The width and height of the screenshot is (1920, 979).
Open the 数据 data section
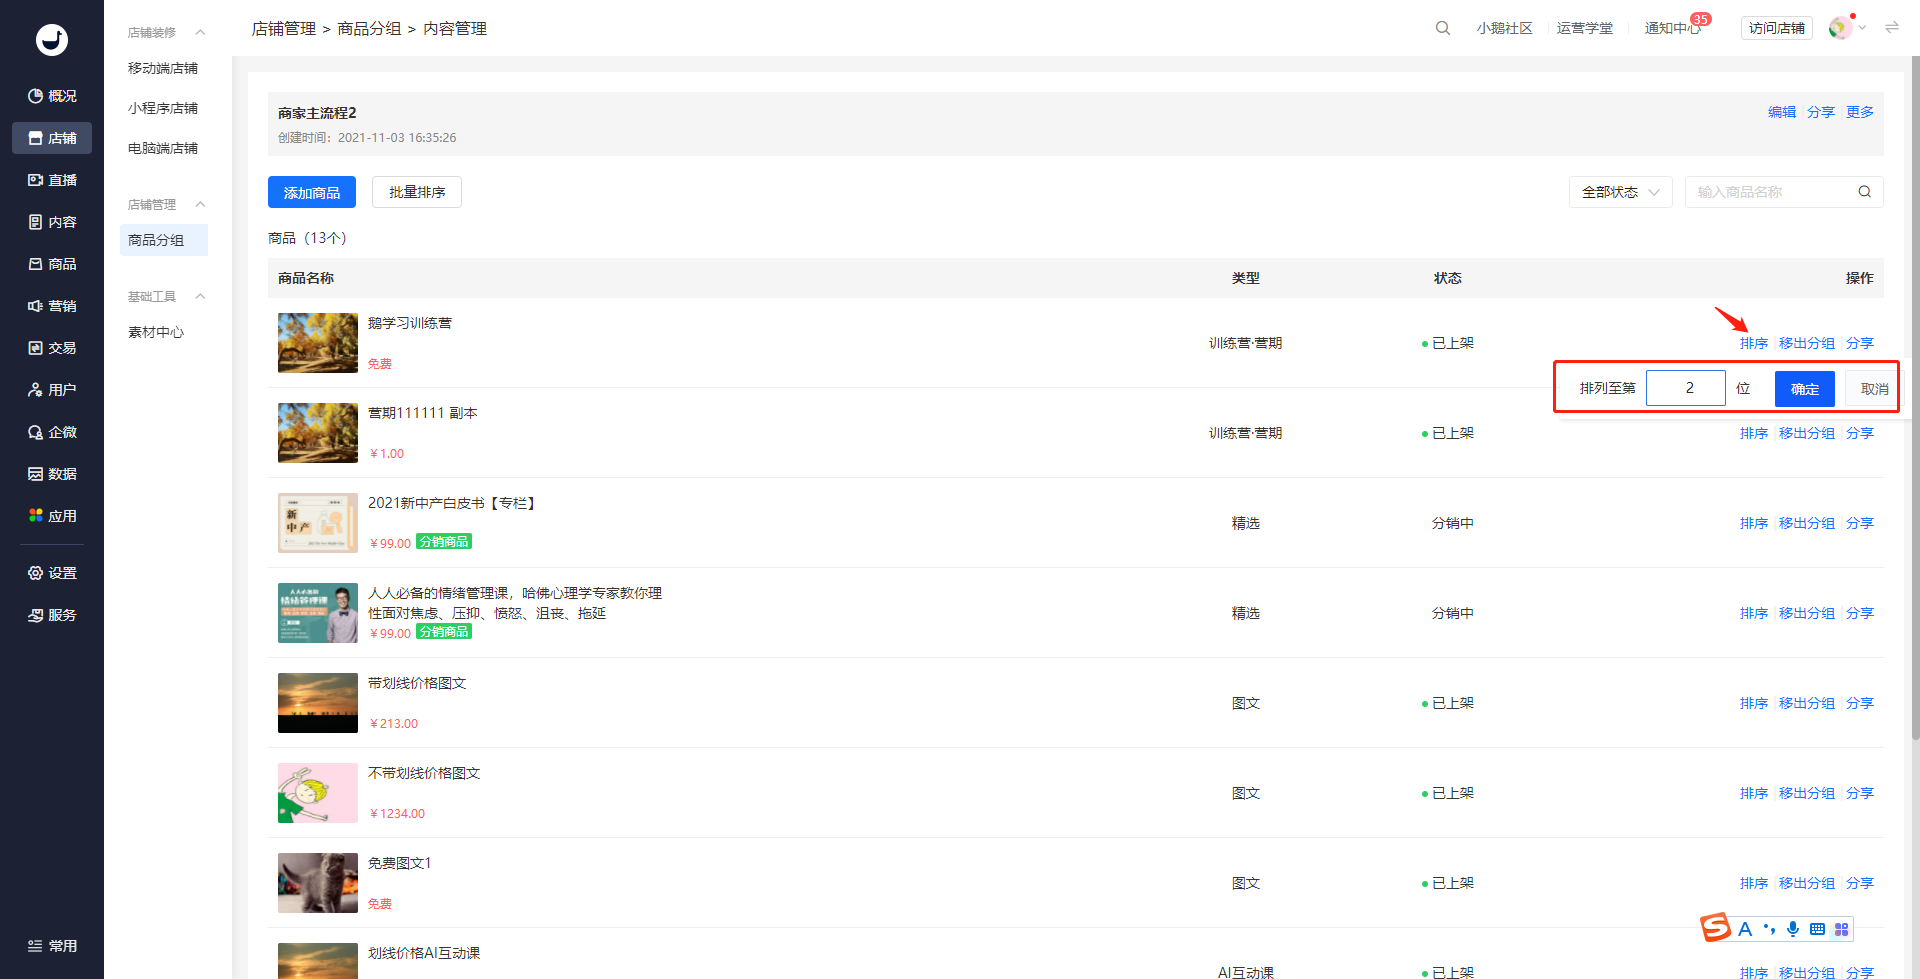click(x=52, y=474)
